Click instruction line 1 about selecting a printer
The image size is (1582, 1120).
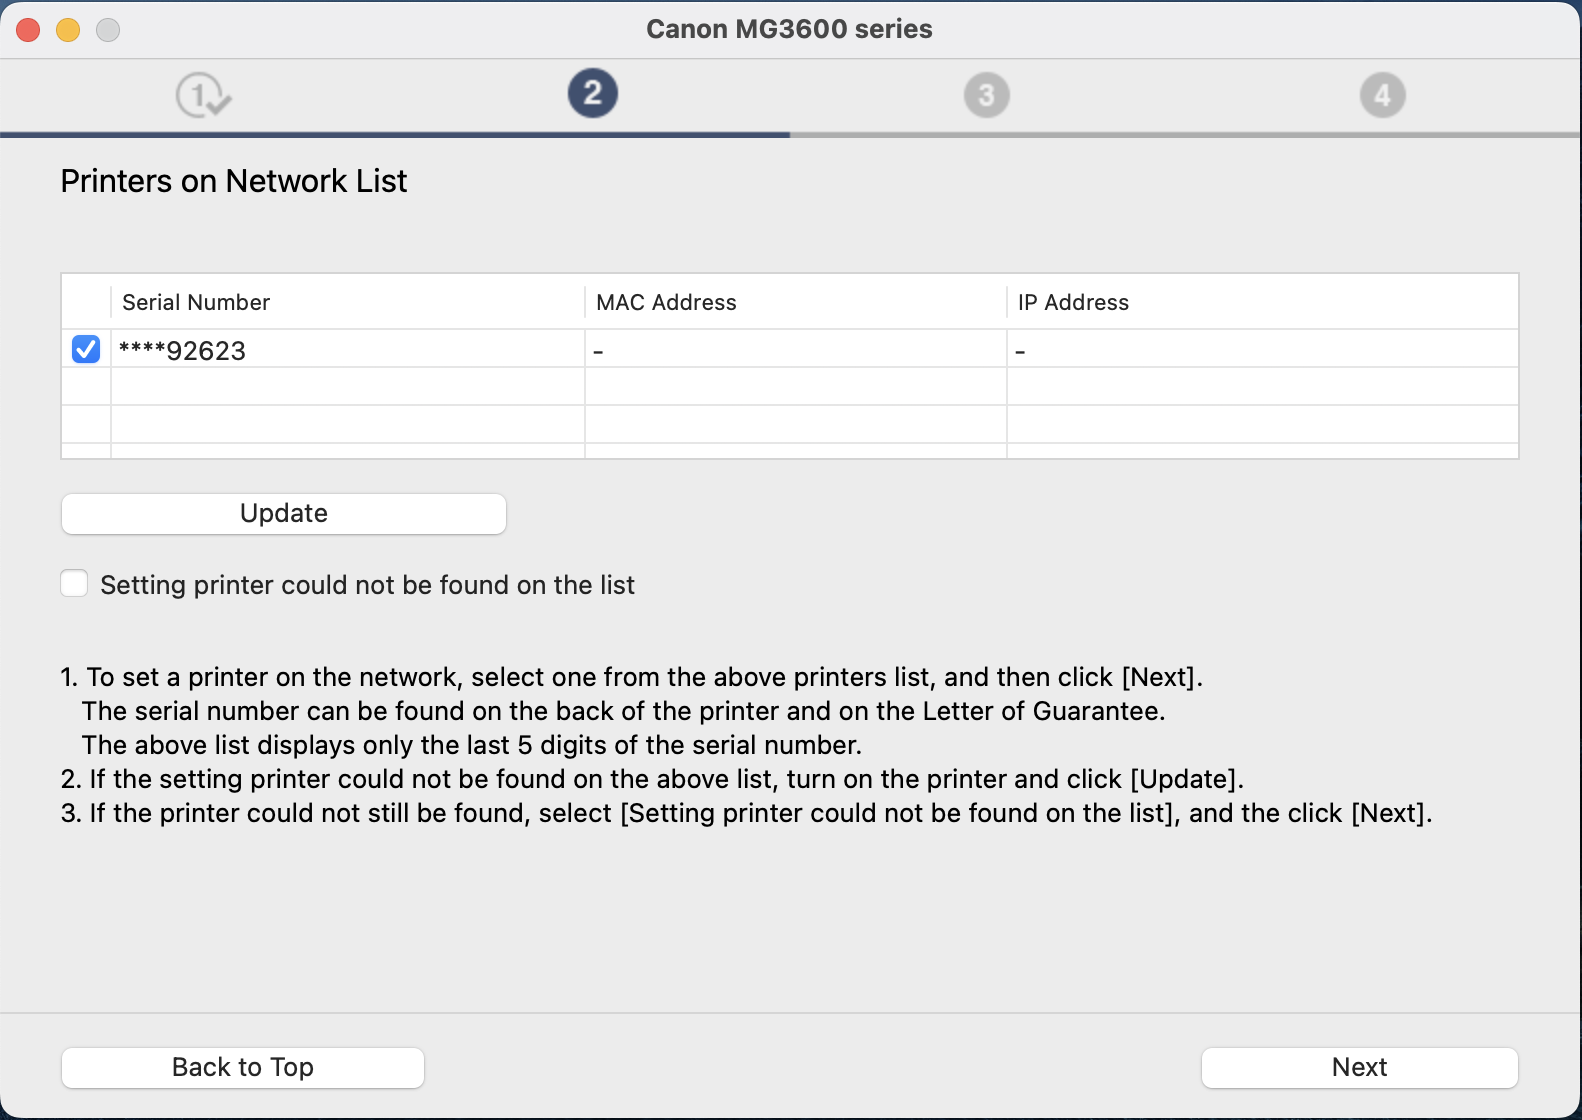click(x=631, y=677)
